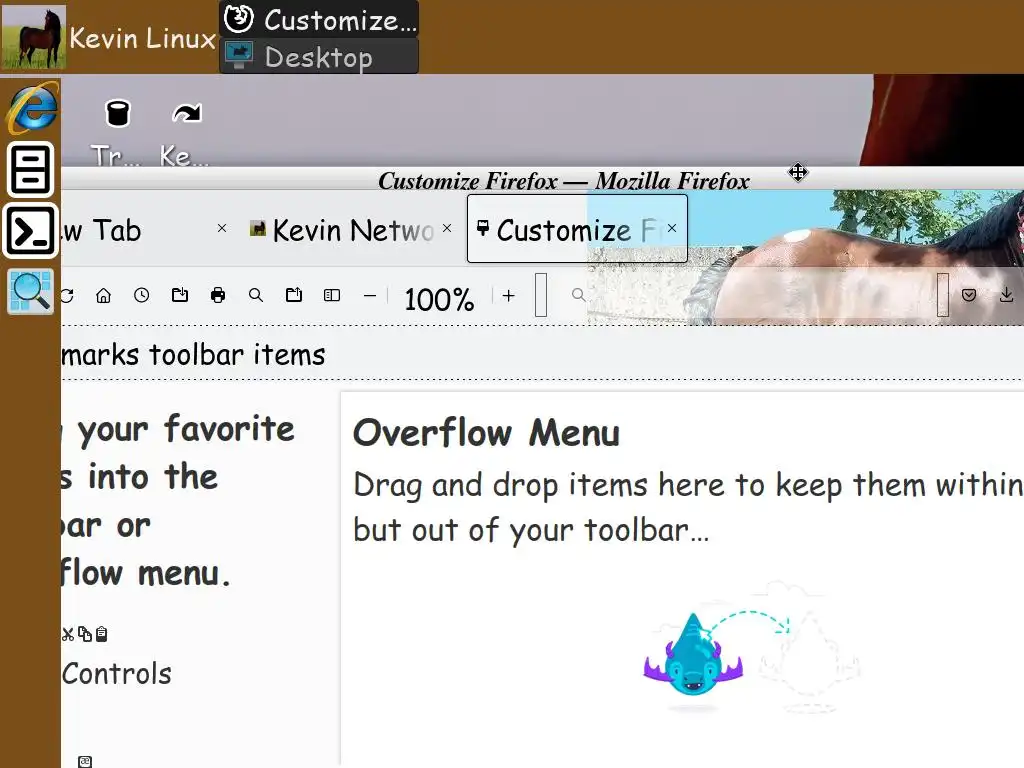Click the Home icon in the toolbar
The height and width of the screenshot is (768, 1024).
pyautogui.click(x=103, y=296)
